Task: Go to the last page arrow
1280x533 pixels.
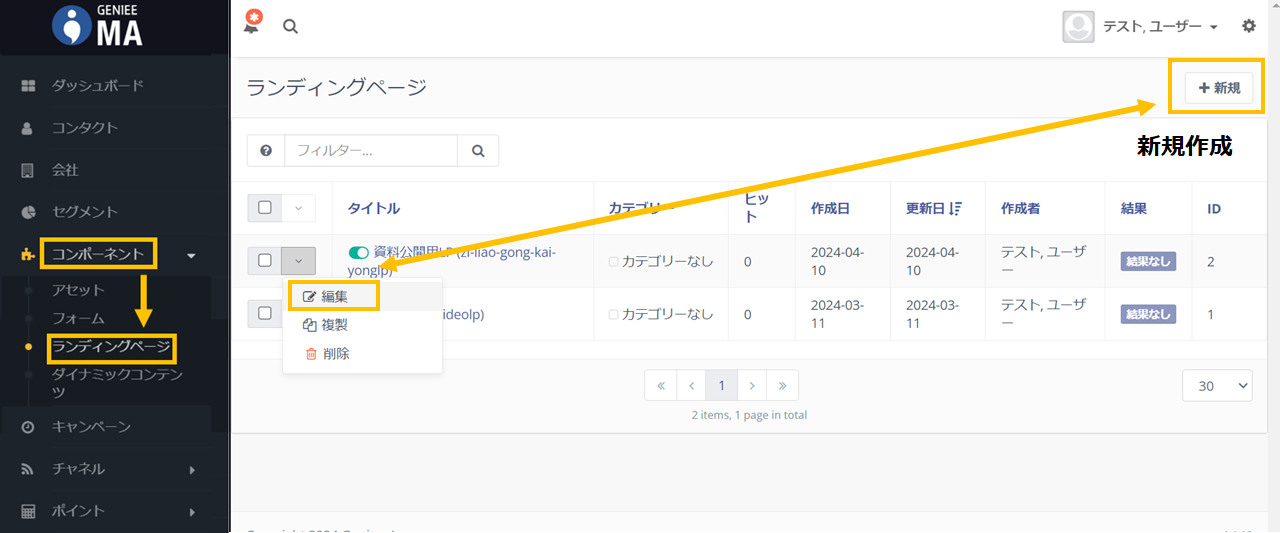Action: click(x=782, y=385)
